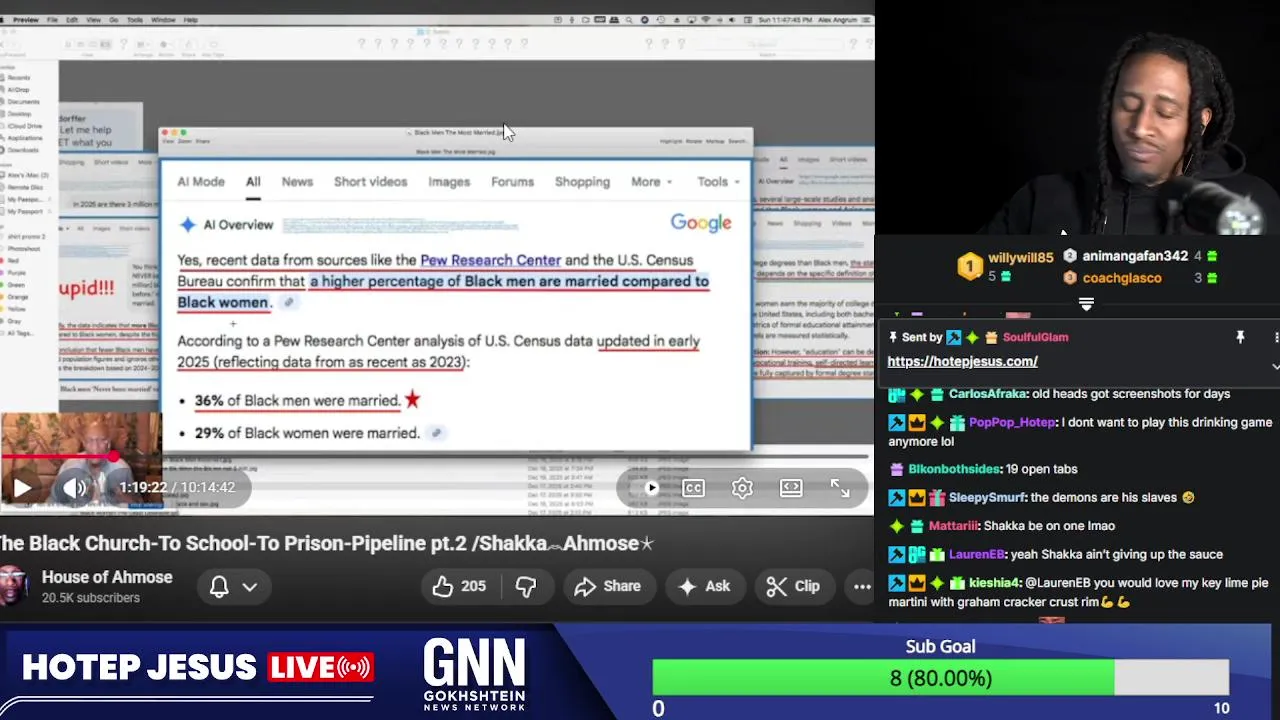The image size is (1280, 720).
Task: Open House of Ahmose channel name
Action: 107,577
